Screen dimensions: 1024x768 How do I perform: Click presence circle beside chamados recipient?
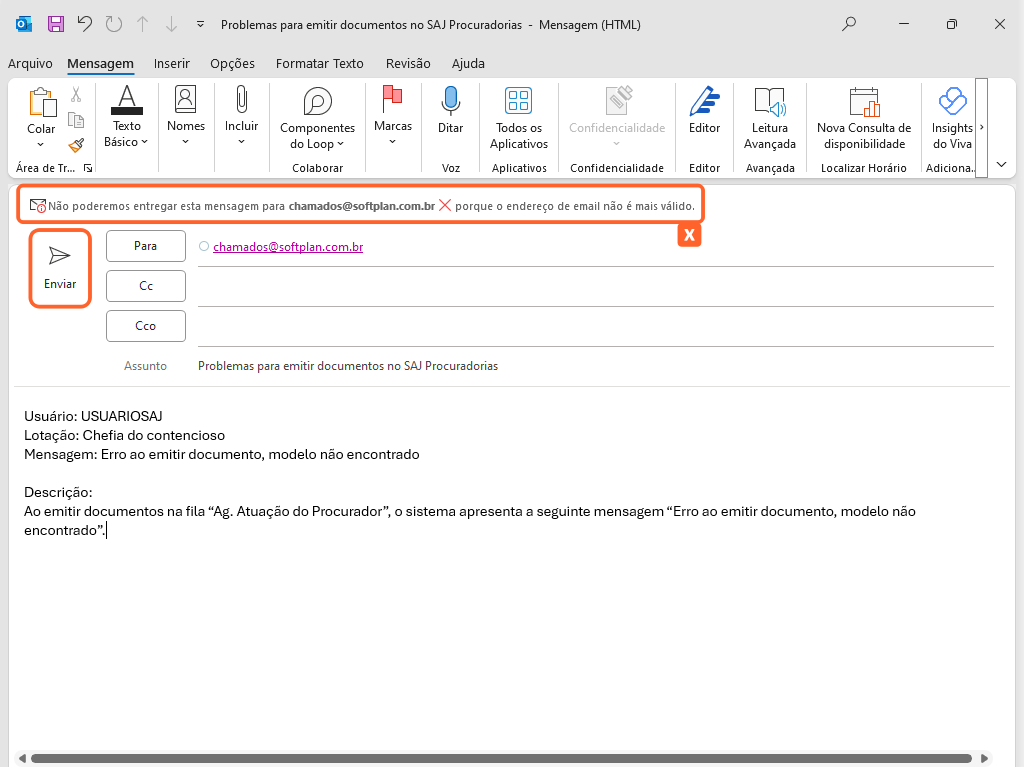coord(204,246)
